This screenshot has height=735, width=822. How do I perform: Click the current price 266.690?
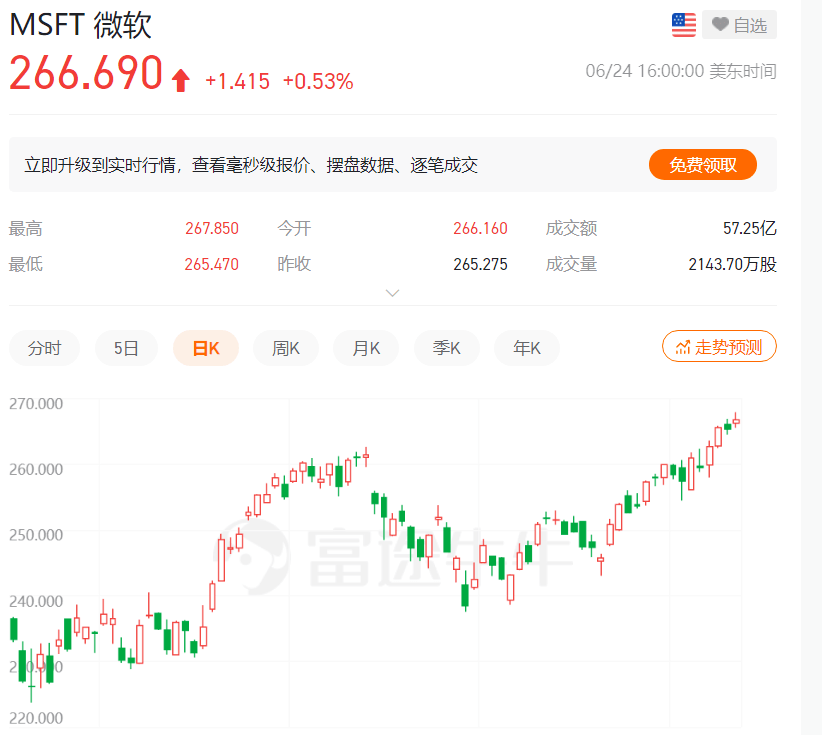point(86,73)
